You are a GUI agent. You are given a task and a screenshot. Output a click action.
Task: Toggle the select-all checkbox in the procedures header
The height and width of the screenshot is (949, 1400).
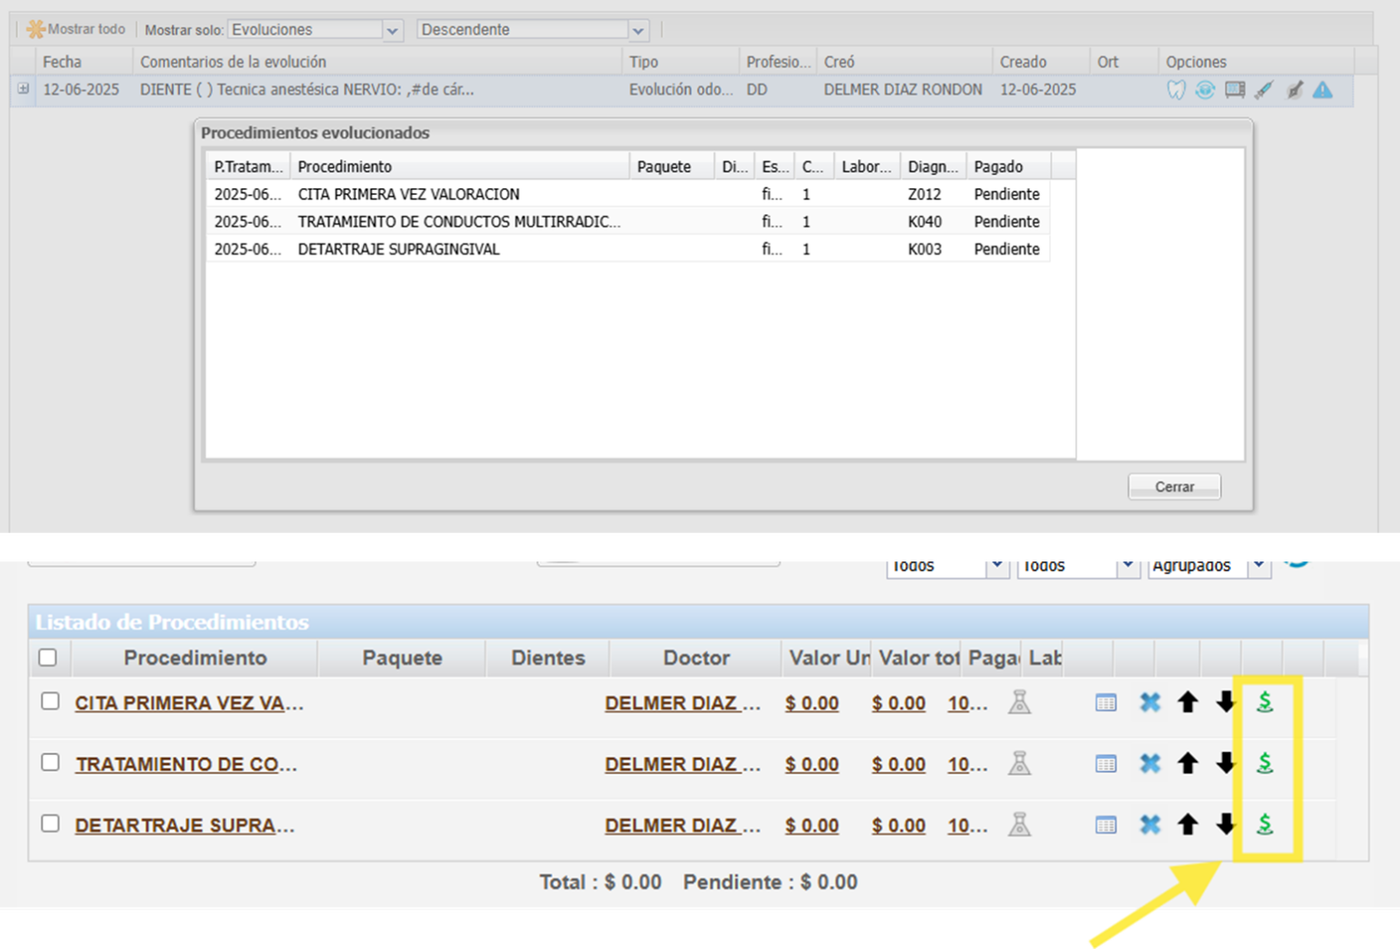coord(47,658)
